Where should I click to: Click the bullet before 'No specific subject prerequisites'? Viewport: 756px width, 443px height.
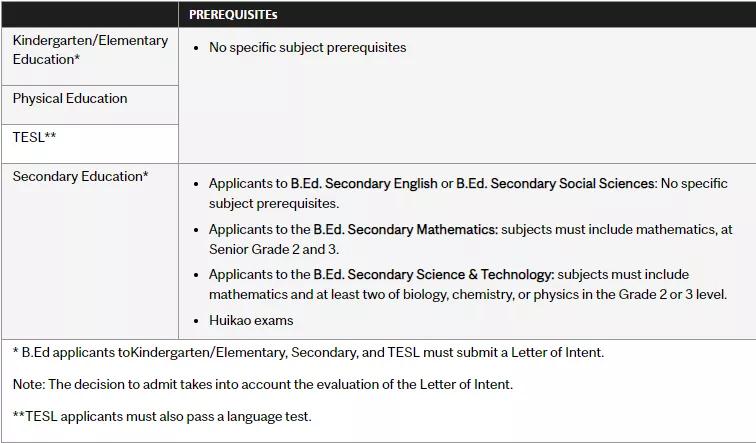click(196, 48)
